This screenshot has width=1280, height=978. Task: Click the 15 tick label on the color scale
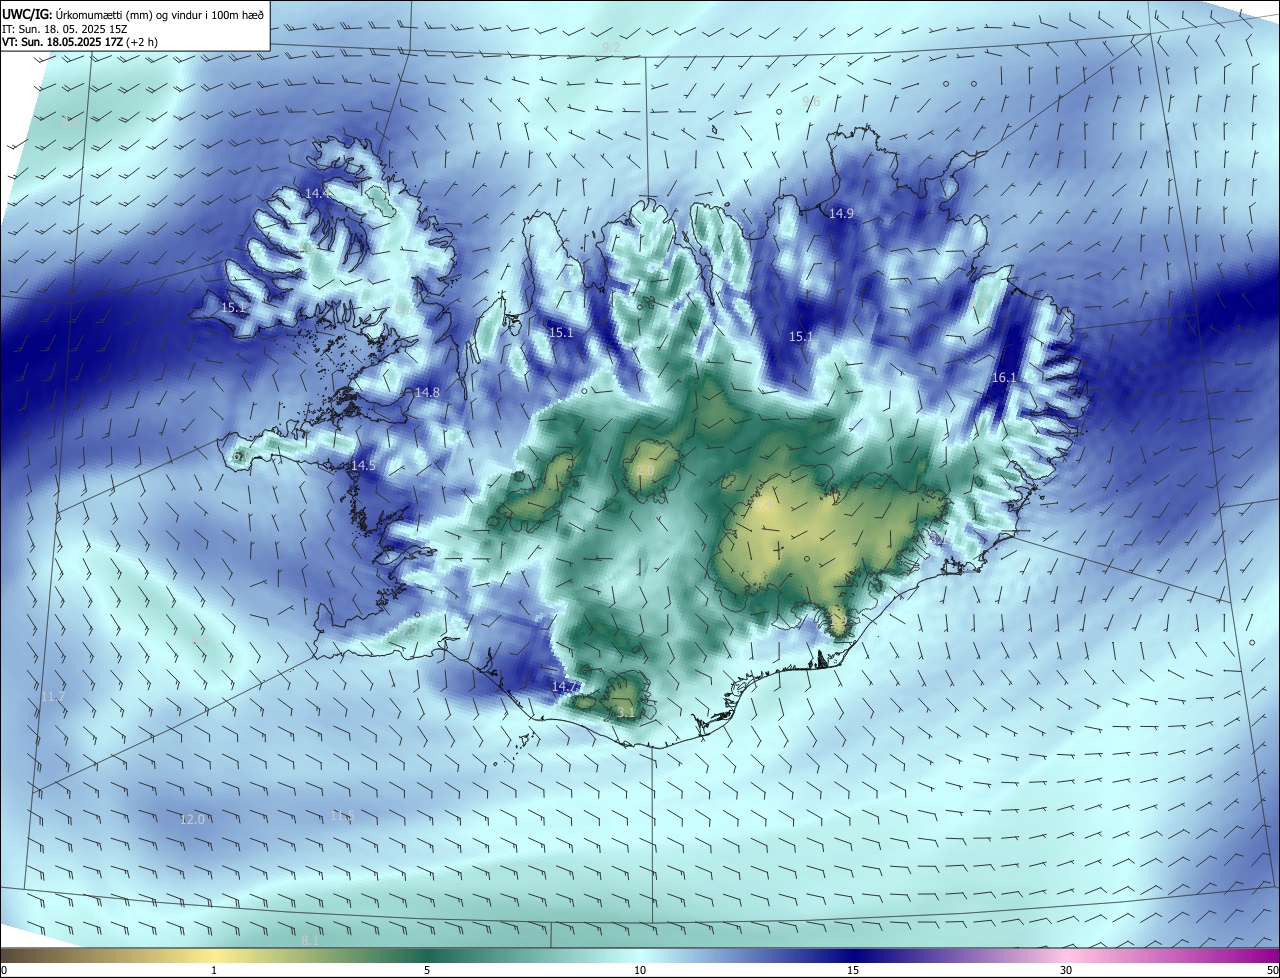point(853,970)
